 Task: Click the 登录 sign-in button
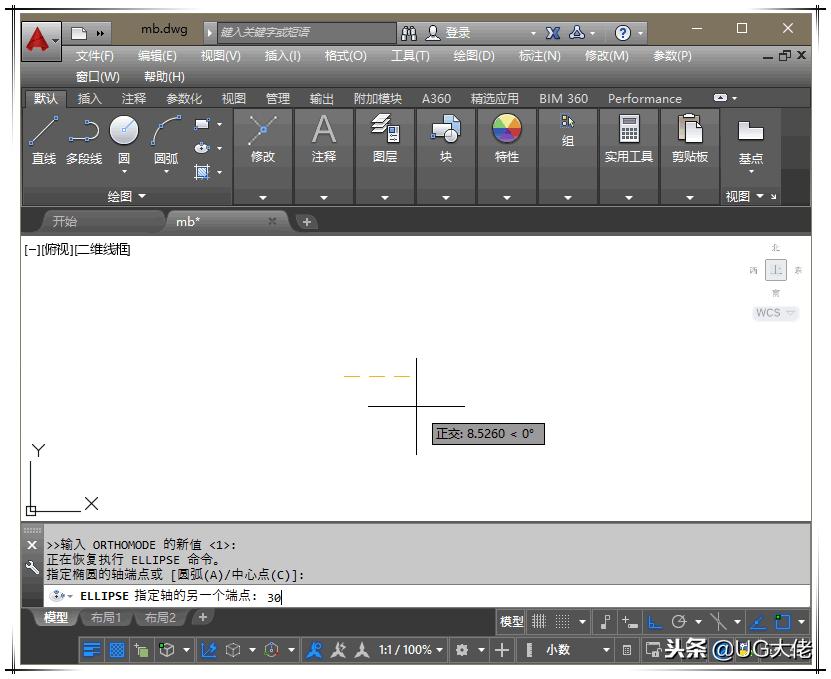click(x=448, y=33)
